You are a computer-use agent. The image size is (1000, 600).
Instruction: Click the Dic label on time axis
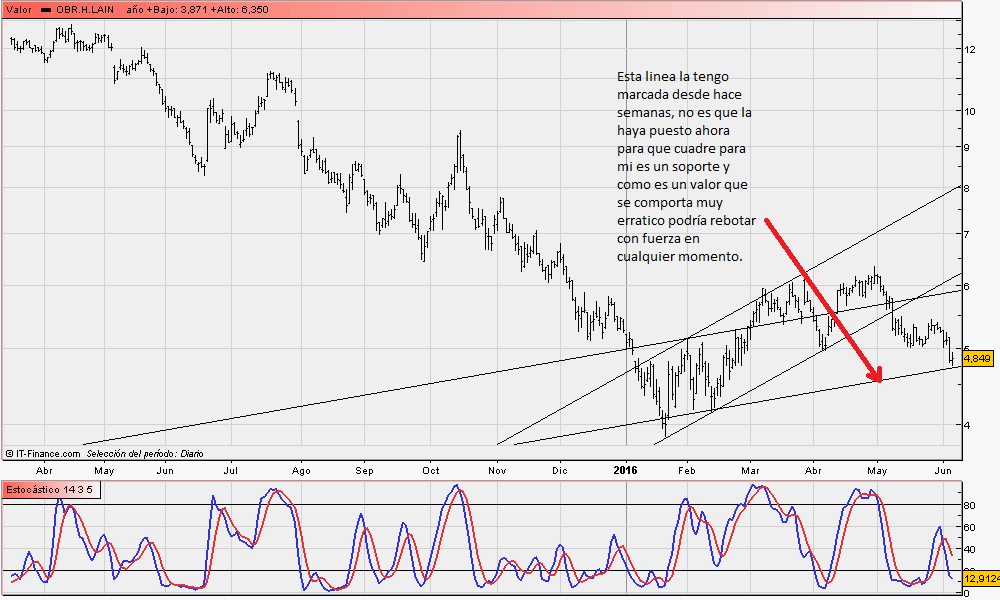[559, 469]
